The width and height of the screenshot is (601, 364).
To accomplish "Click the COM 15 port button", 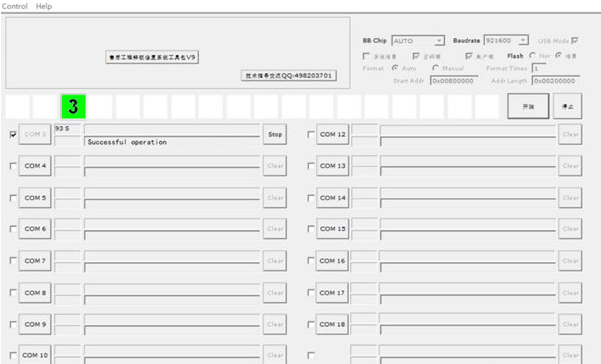I will (333, 229).
